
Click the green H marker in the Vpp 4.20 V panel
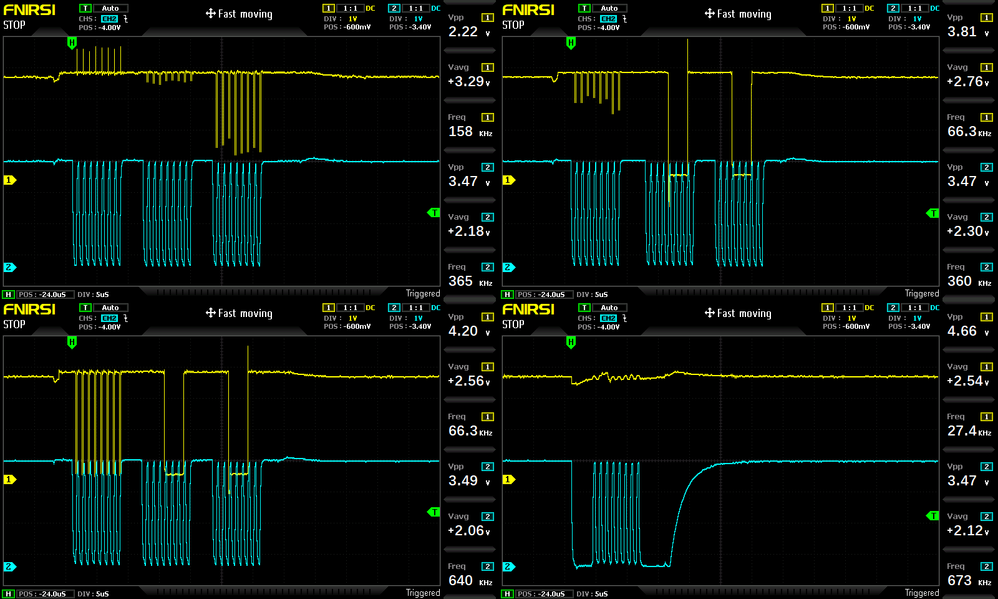pos(72,342)
